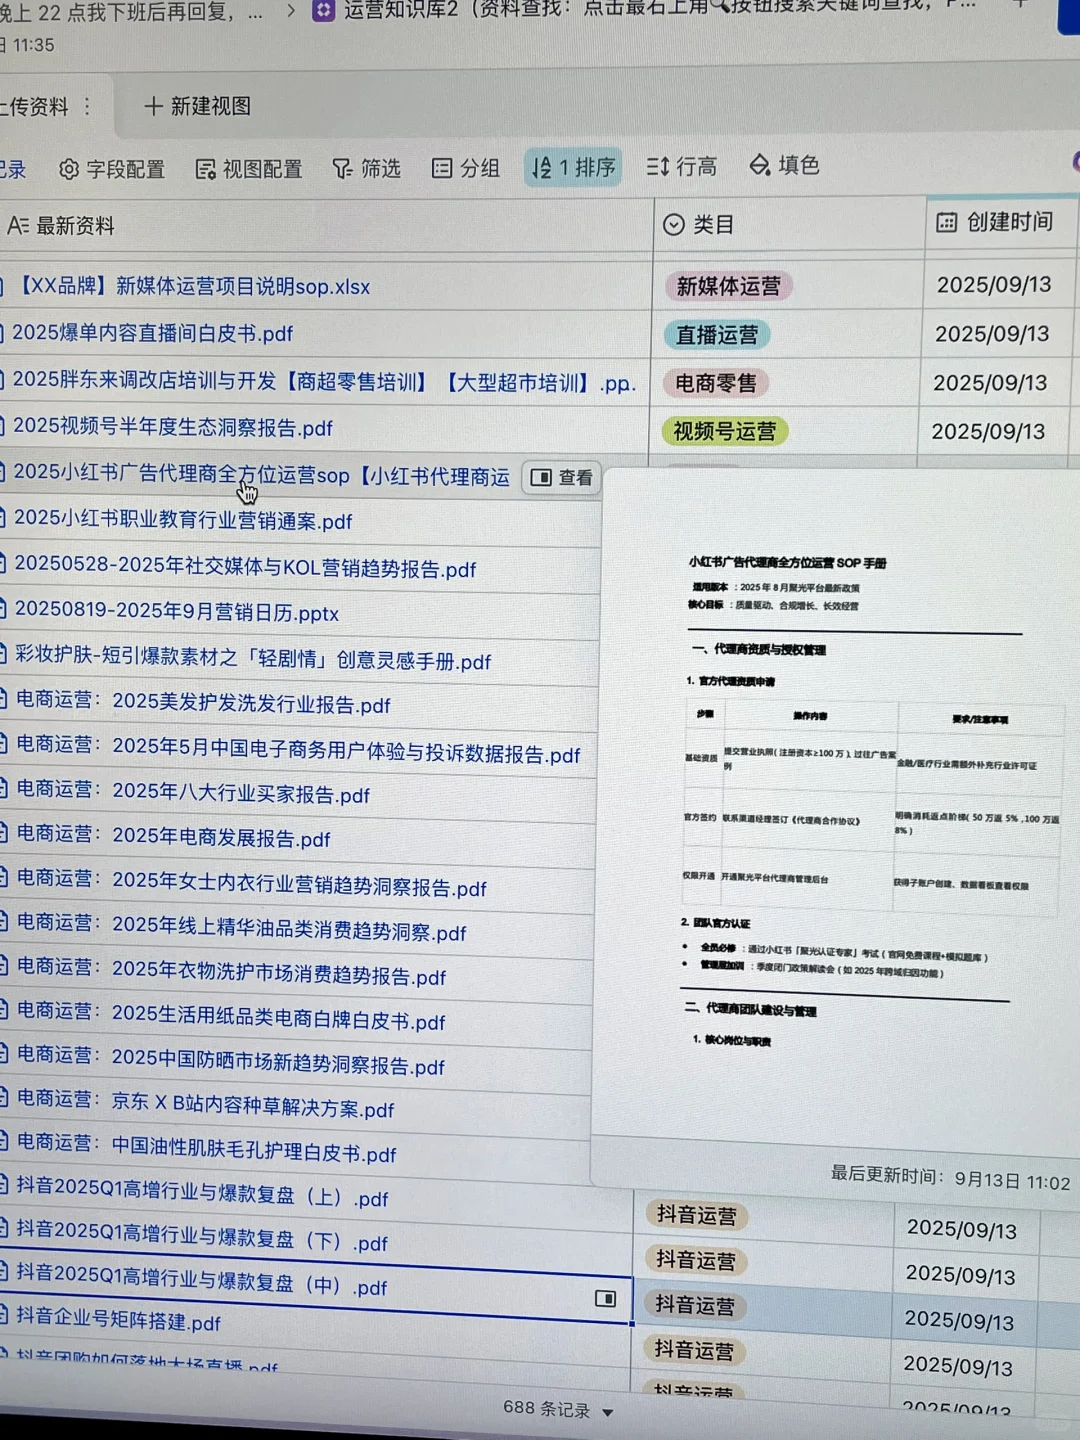Create a new view with 新建视图
1080x1440 pixels.
click(197, 106)
